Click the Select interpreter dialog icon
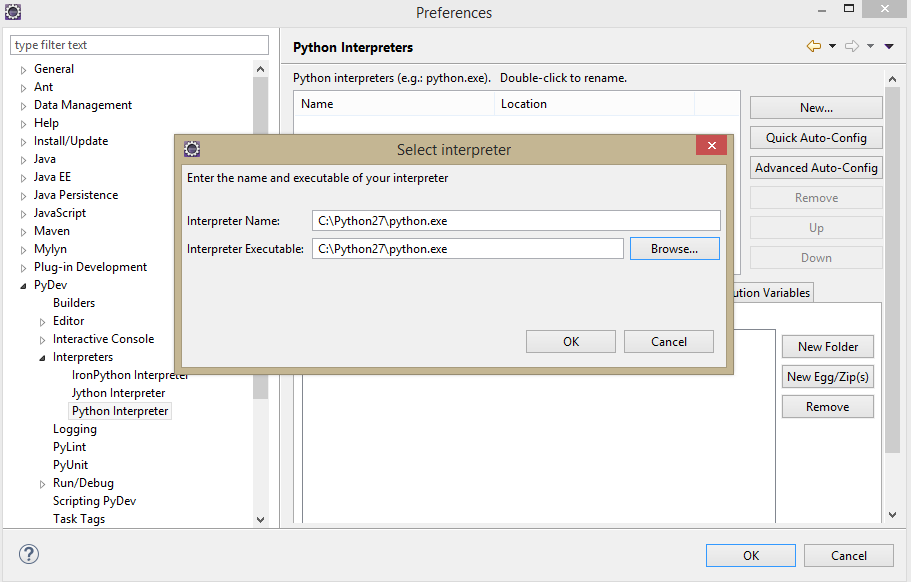The width and height of the screenshot is (911, 582). click(192, 149)
